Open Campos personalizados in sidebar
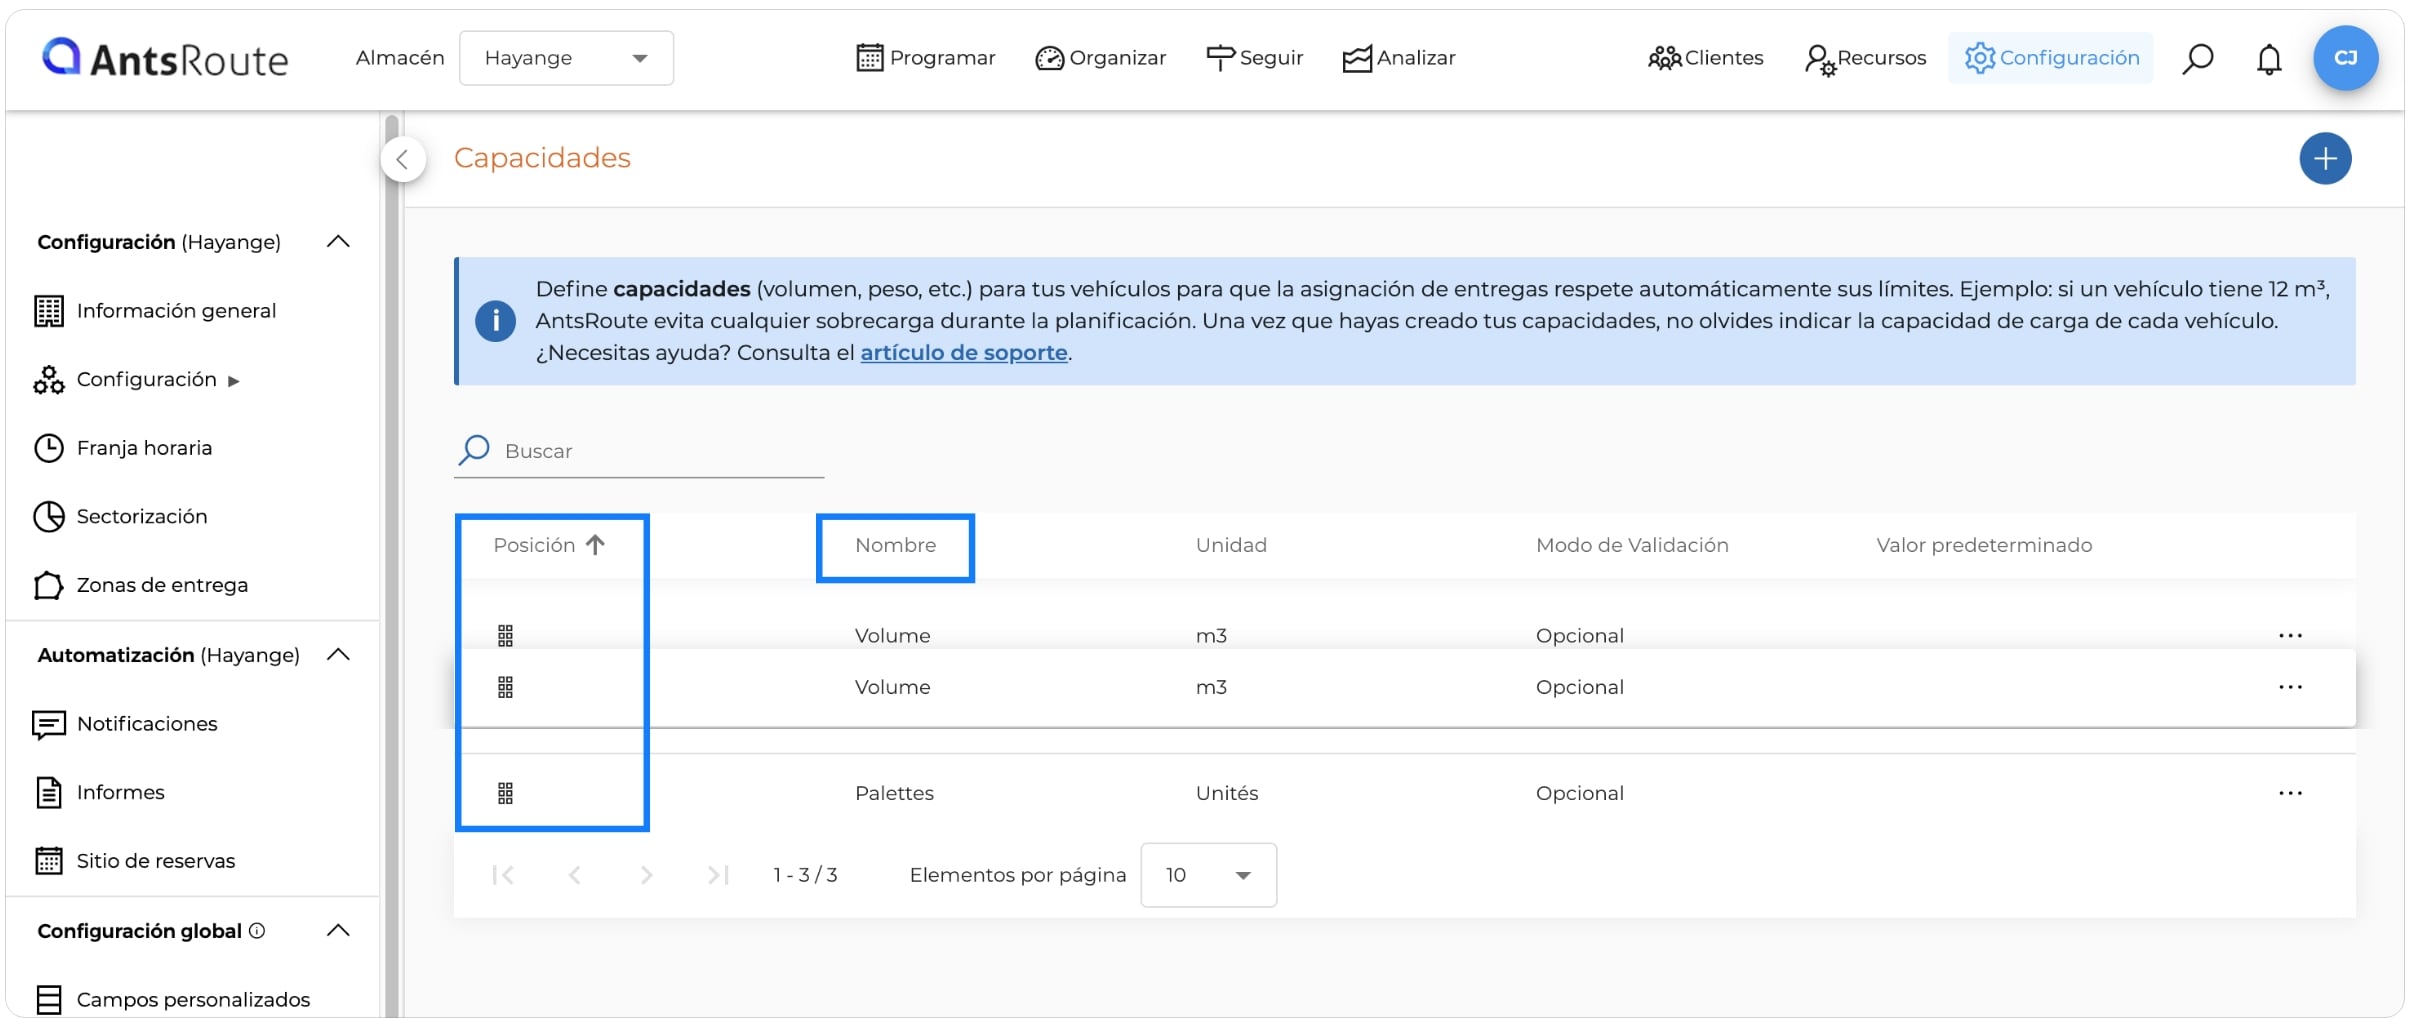 pos(172,999)
